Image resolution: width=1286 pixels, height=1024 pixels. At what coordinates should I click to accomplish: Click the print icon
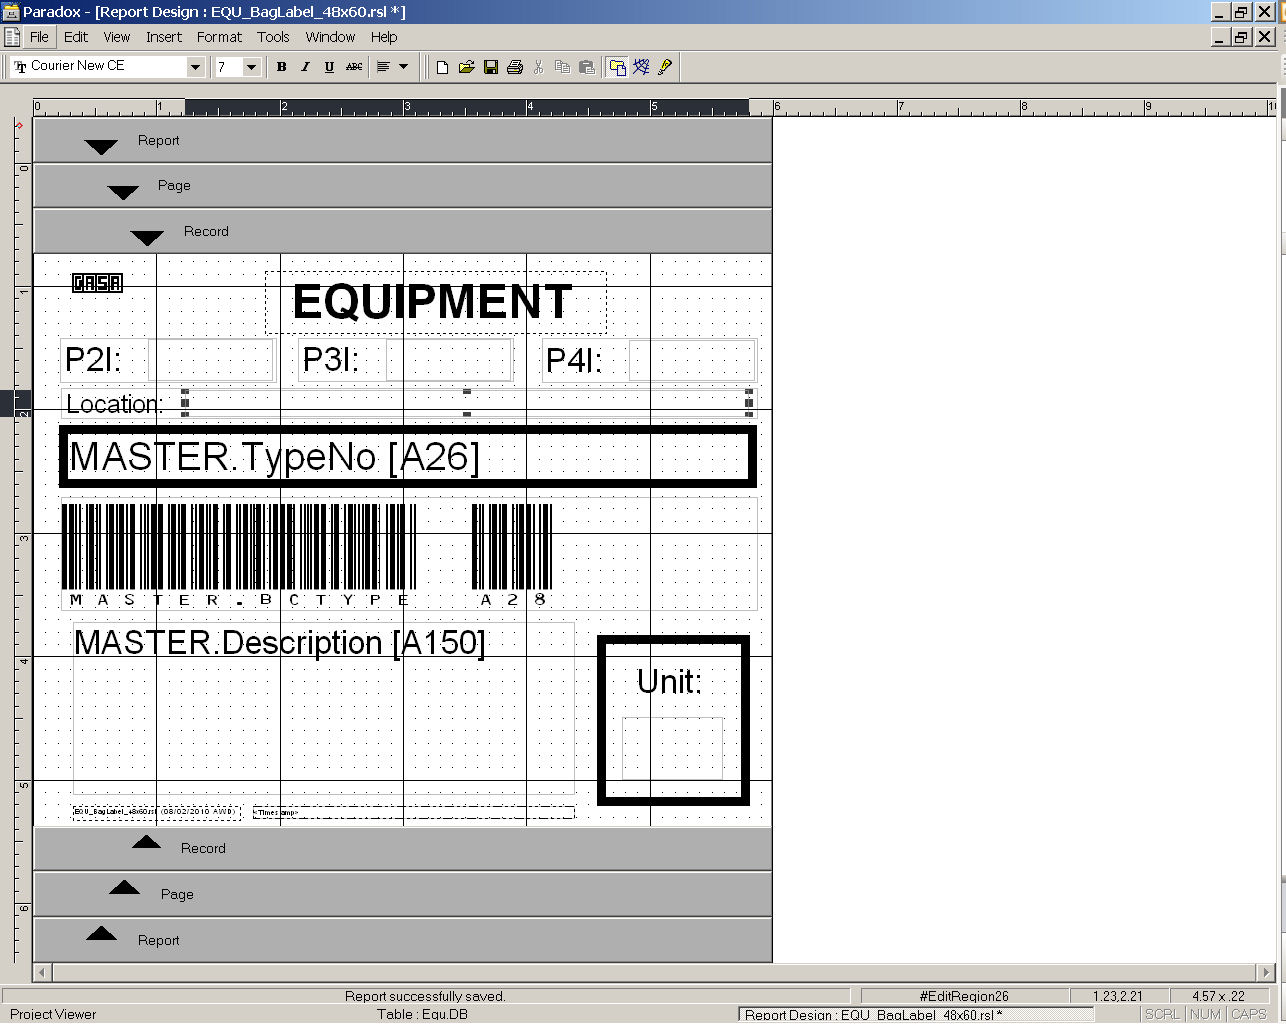514,67
